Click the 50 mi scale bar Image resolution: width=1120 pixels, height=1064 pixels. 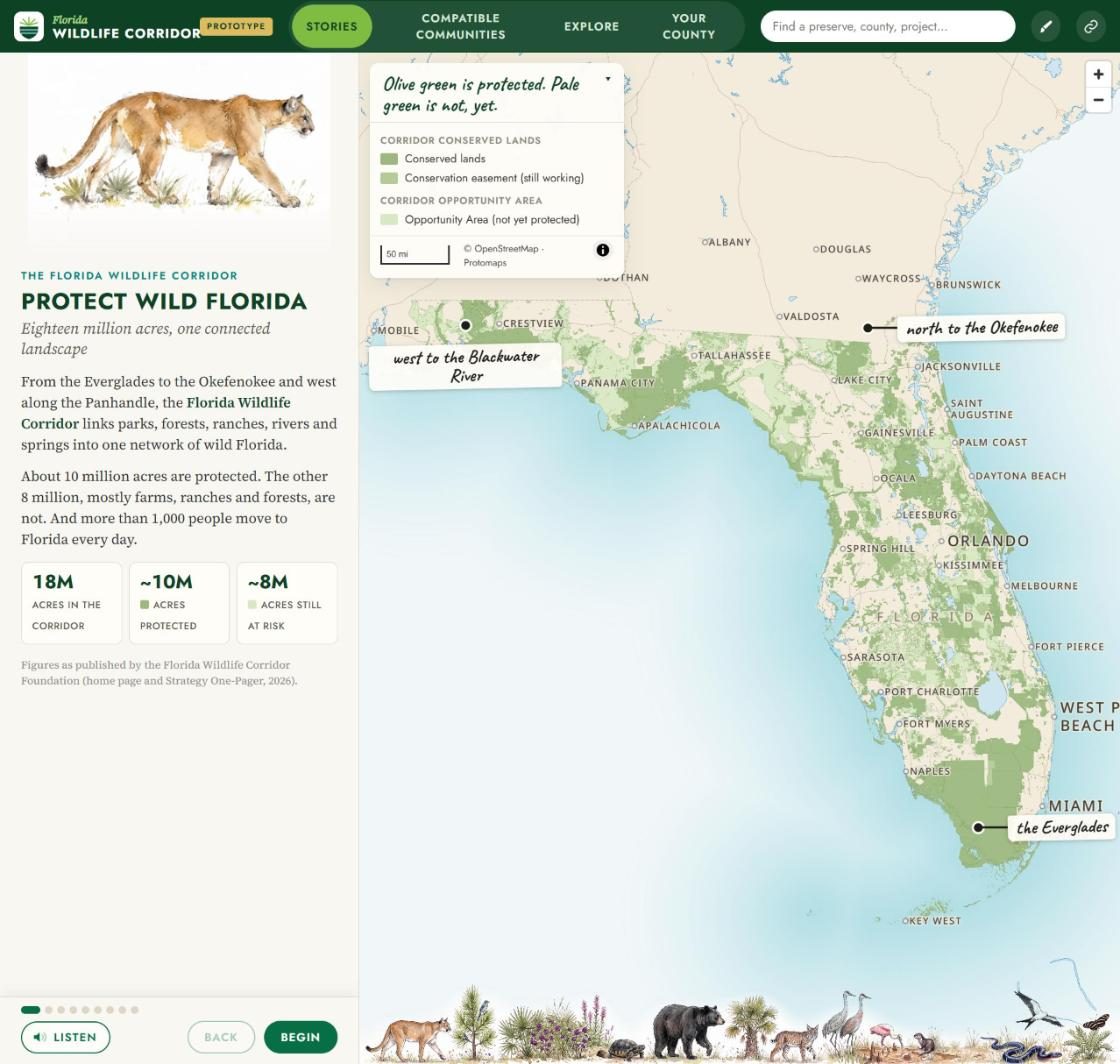click(415, 254)
